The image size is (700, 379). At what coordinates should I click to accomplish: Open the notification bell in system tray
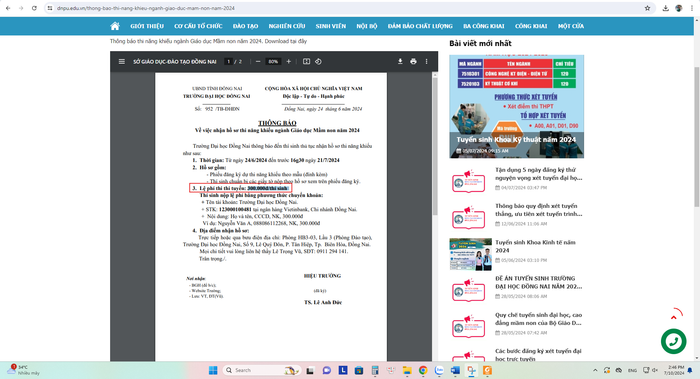[x=690, y=370]
